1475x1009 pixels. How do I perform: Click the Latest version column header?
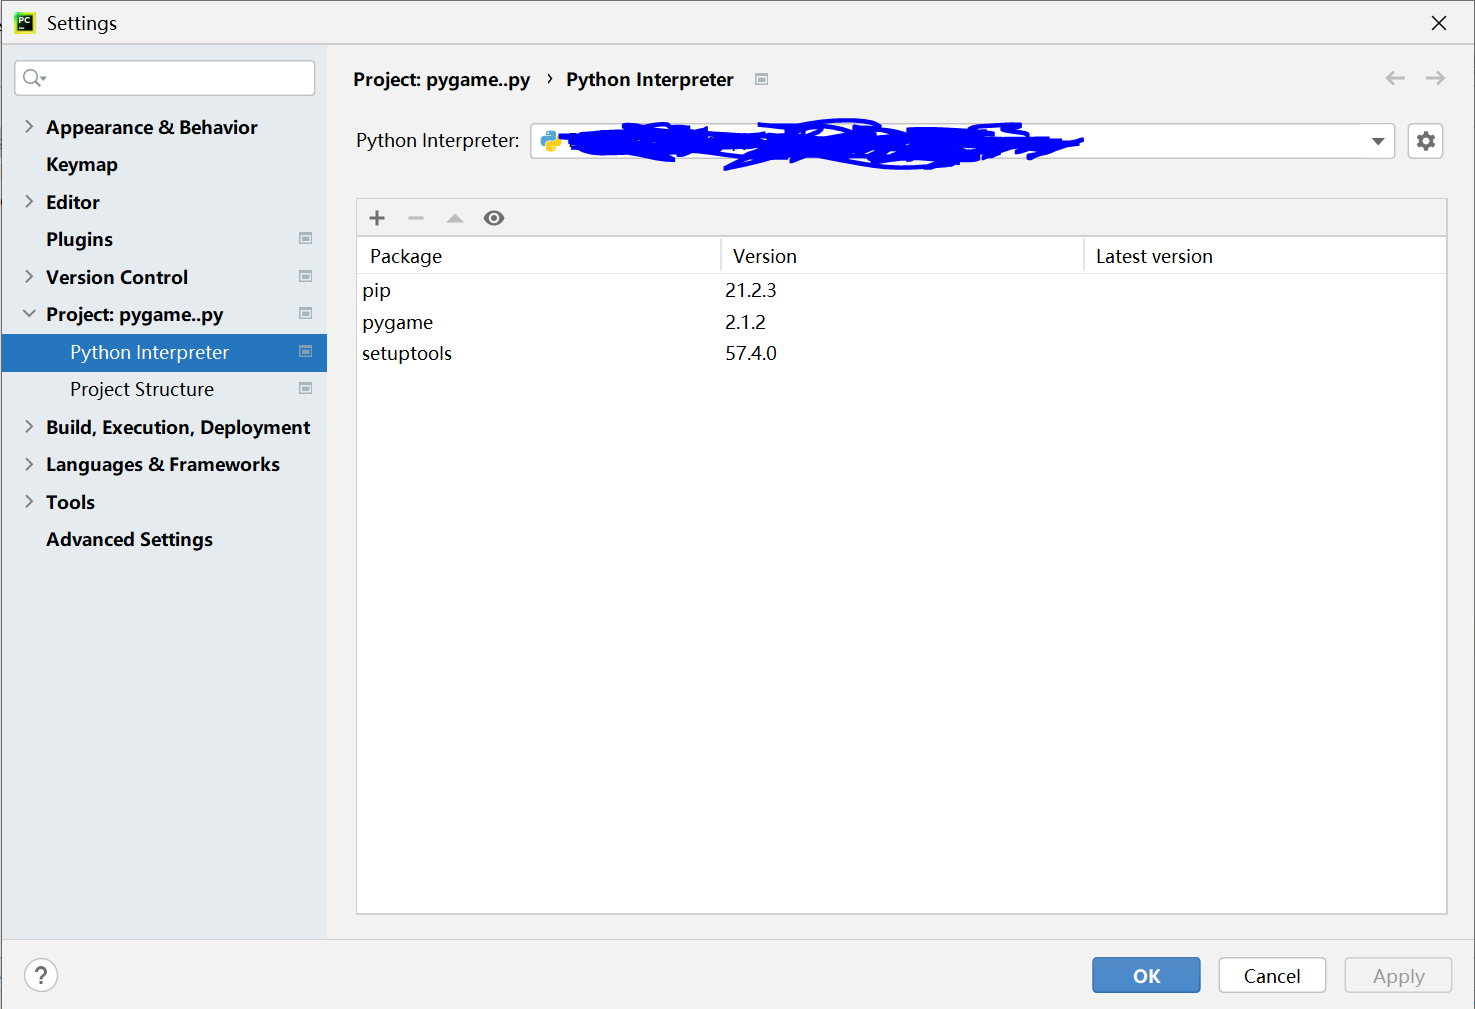[x=1265, y=256]
